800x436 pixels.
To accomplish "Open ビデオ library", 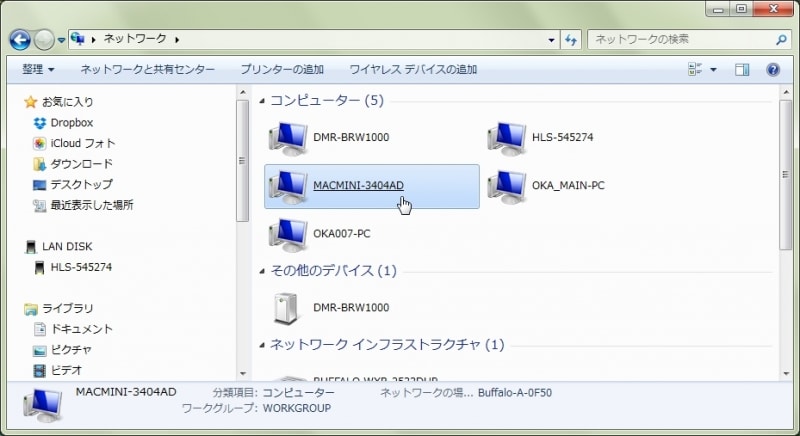I will coord(66,370).
